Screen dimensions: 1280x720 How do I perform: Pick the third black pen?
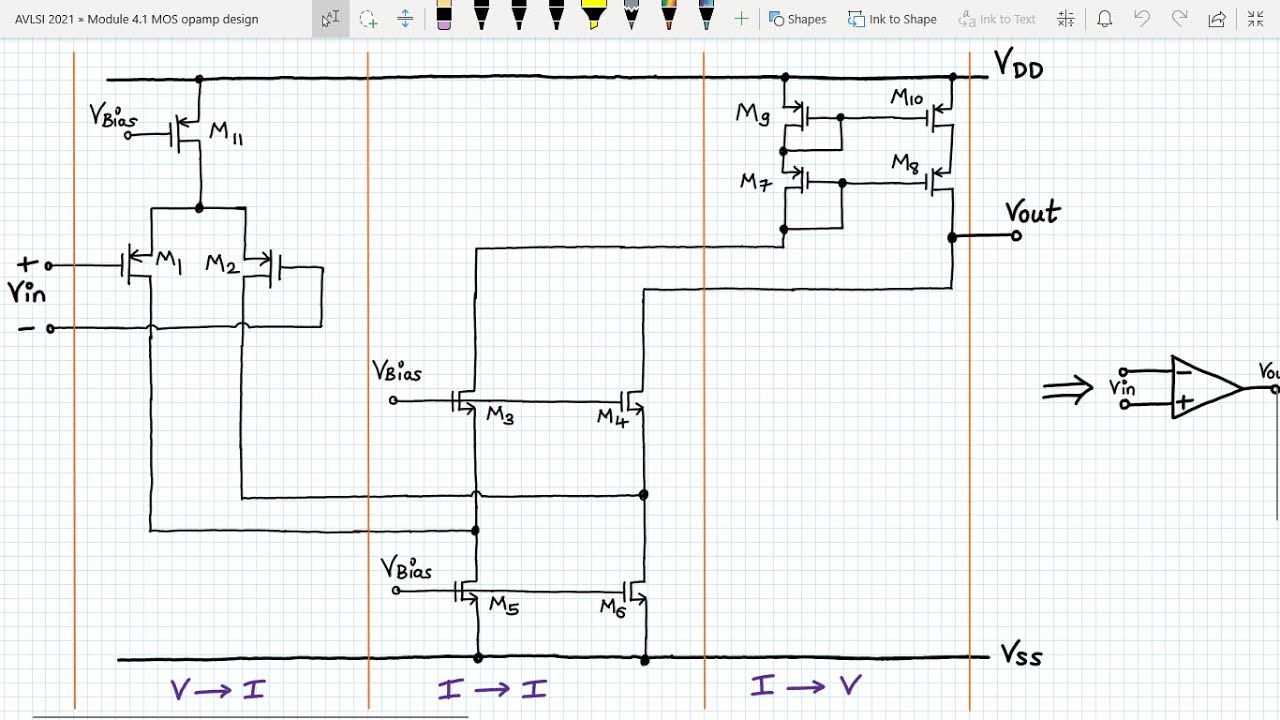coord(556,17)
